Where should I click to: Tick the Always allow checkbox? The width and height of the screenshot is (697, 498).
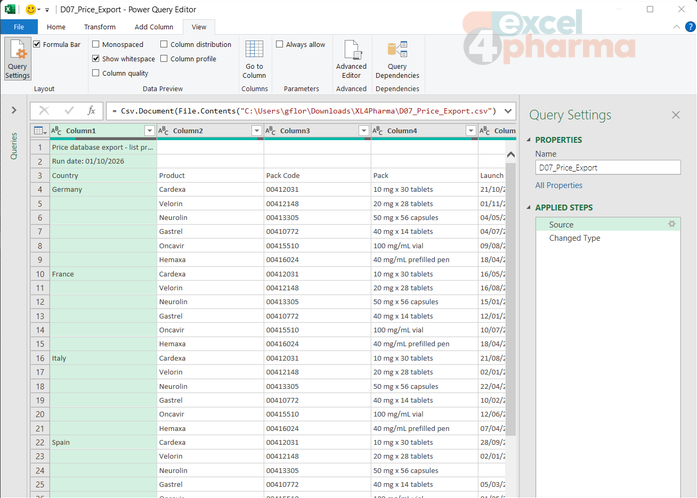[x=279, y=44]
